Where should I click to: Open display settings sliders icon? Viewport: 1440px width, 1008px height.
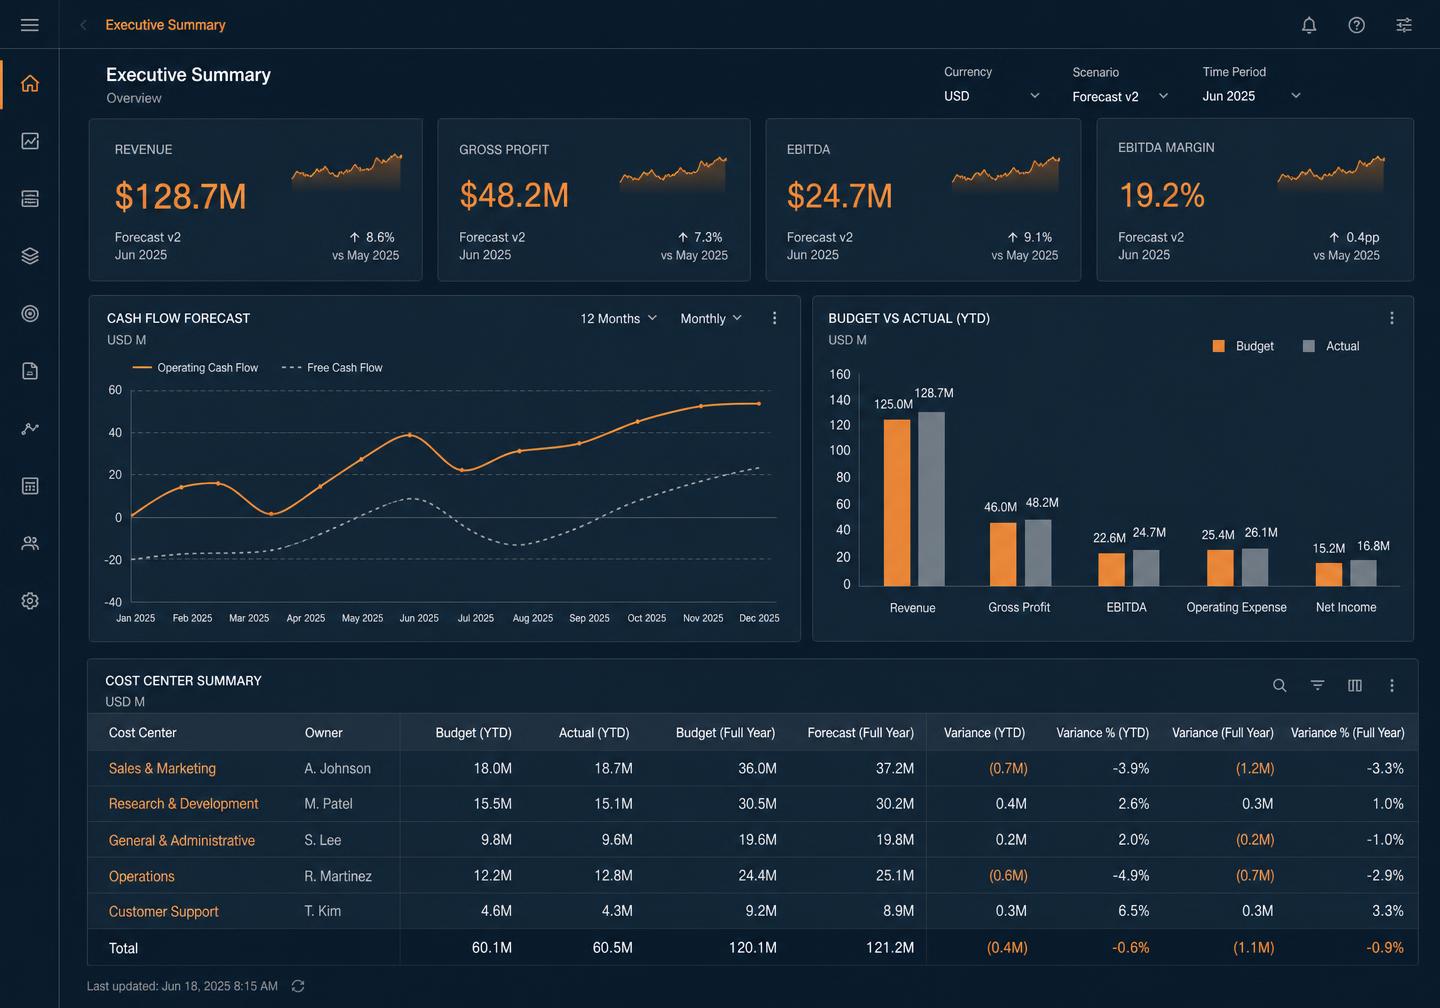(x=1404, y=25)
